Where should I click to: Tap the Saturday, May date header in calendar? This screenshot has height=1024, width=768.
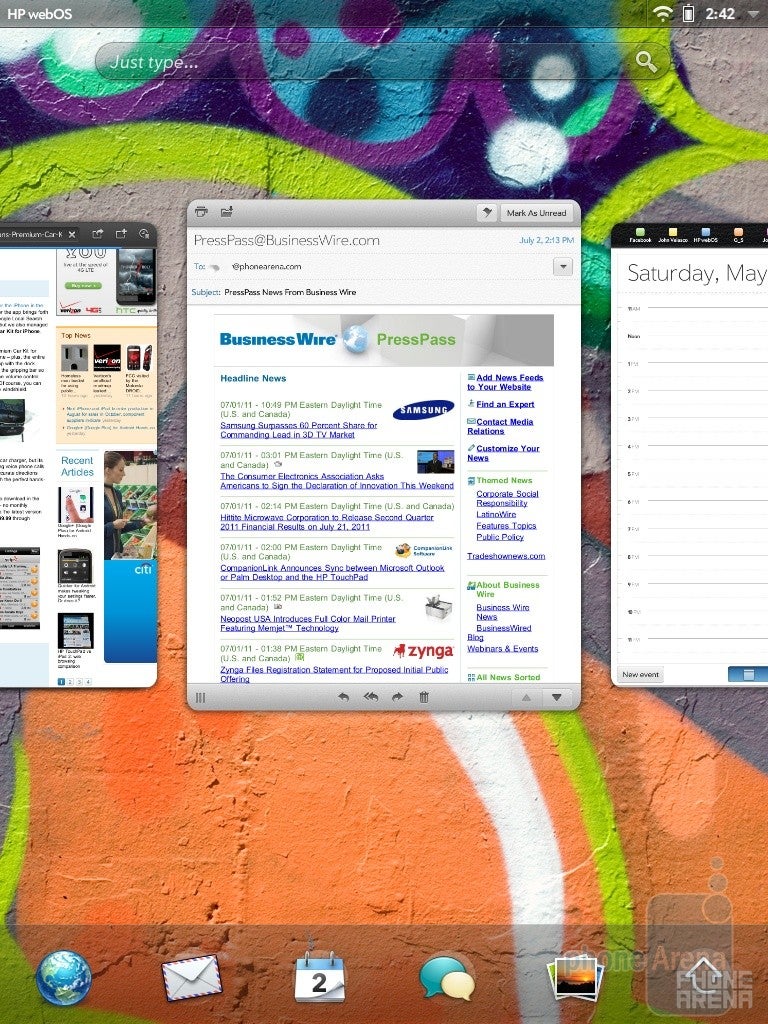[697, 273]
